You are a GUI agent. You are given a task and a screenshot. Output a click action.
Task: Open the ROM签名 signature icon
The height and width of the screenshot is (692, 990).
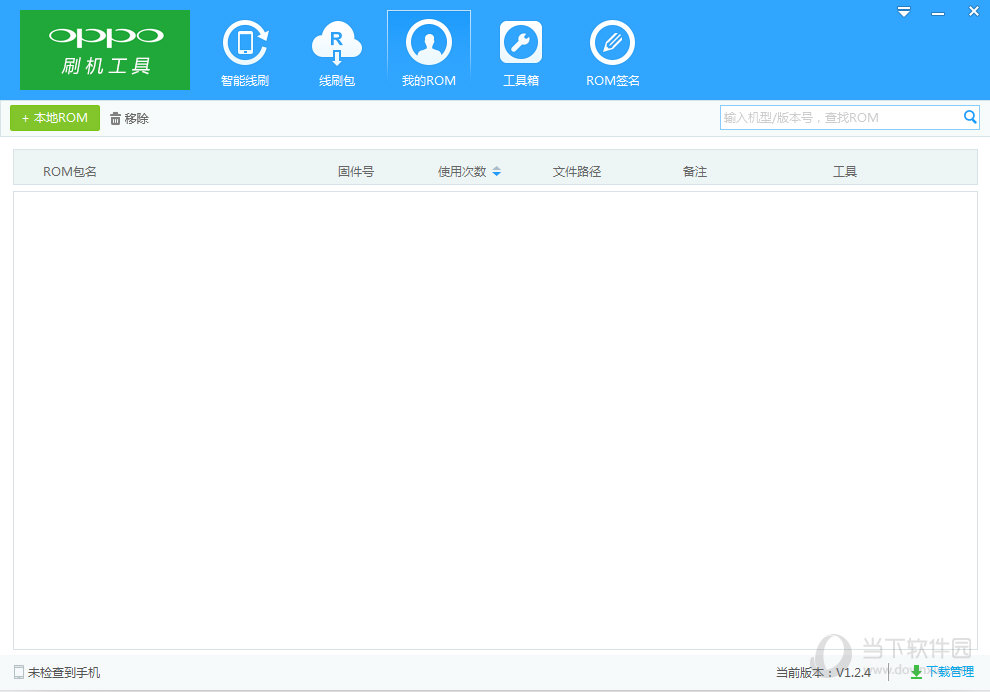click(612, 42)
